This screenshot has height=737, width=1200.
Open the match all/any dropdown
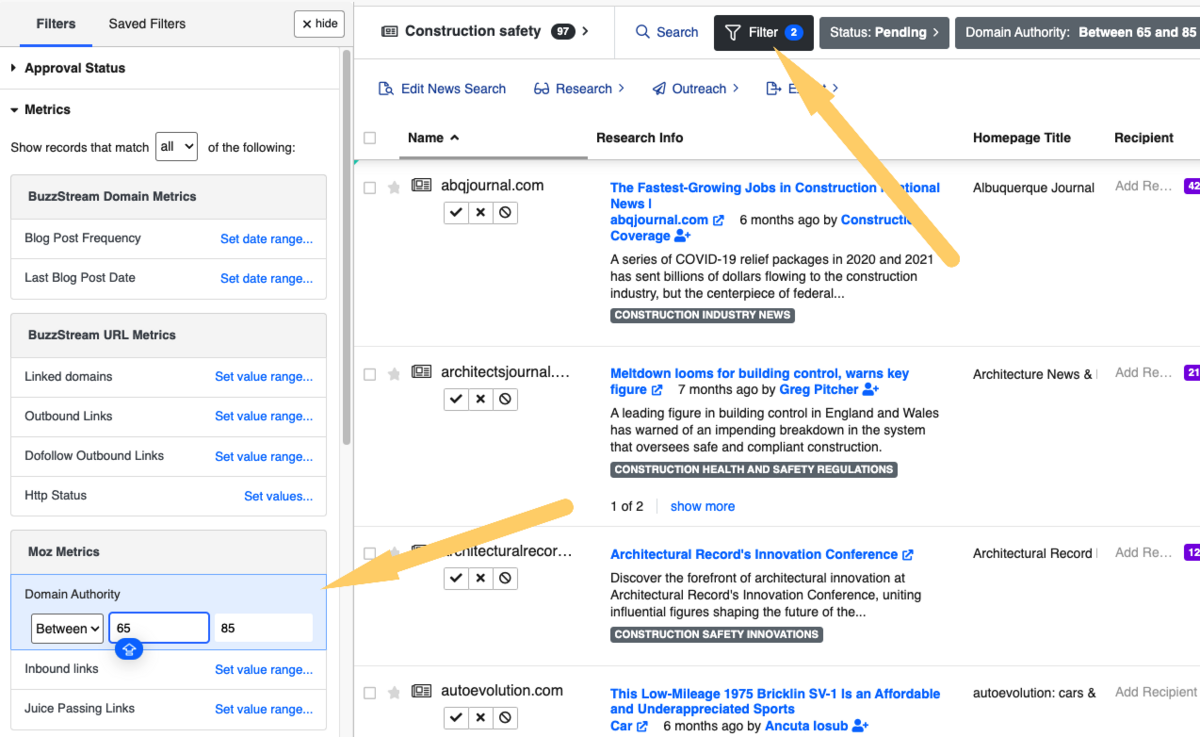[177, 147]
